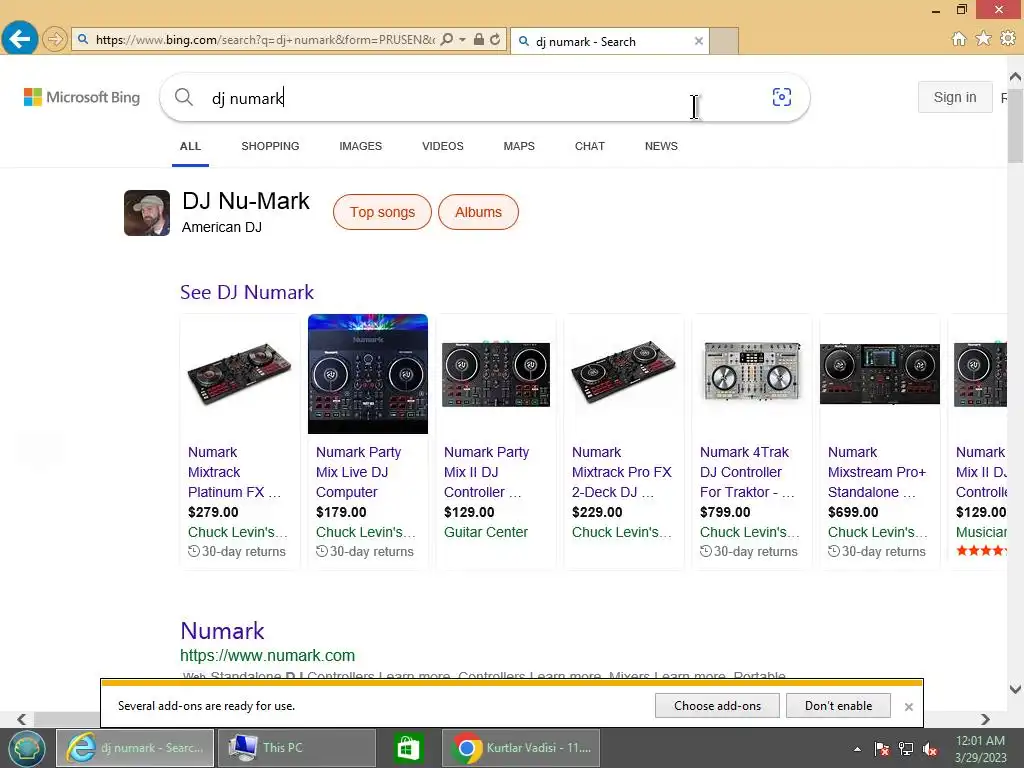Screen dimensions: 1024x768
Task: Open the 'See DJ Numark' link
Action: click(x=247, y=292)
